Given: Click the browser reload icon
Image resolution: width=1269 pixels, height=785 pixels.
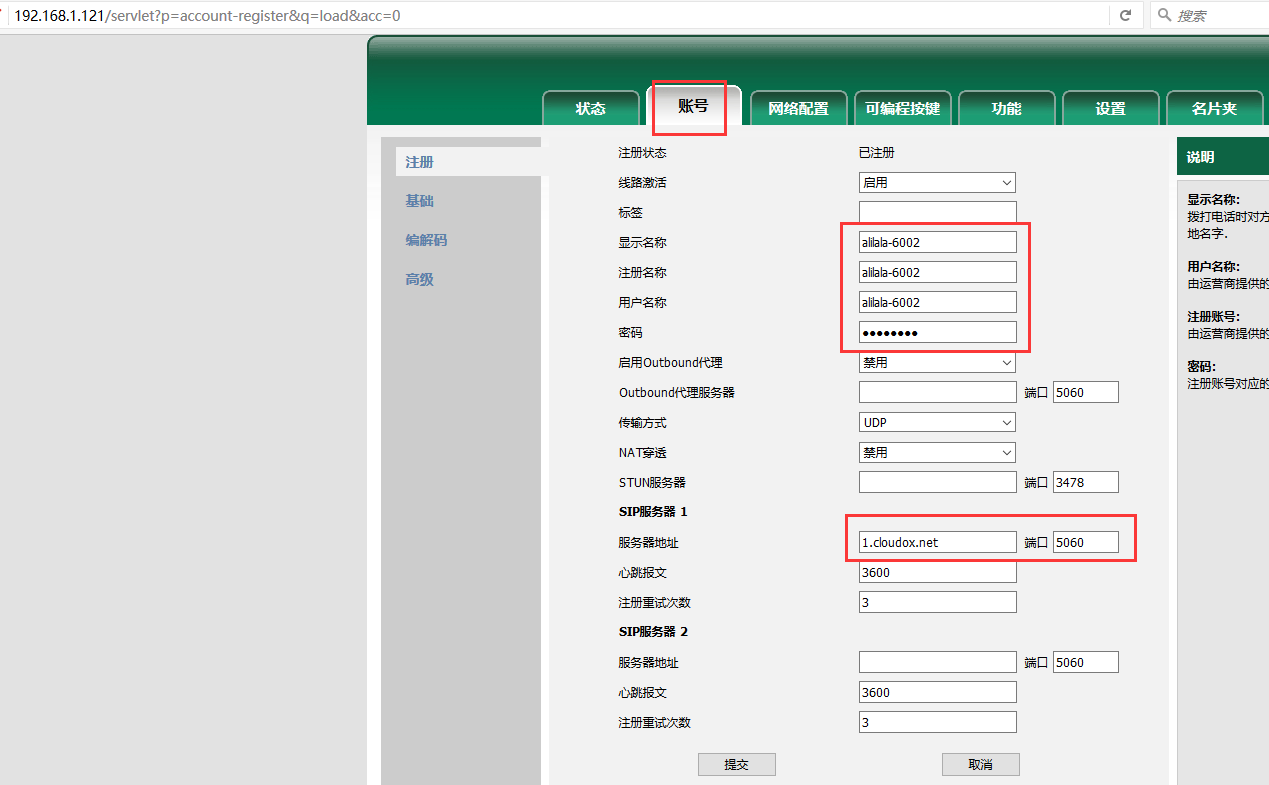Looking at the screenshot, I should tap(1125, 16).
